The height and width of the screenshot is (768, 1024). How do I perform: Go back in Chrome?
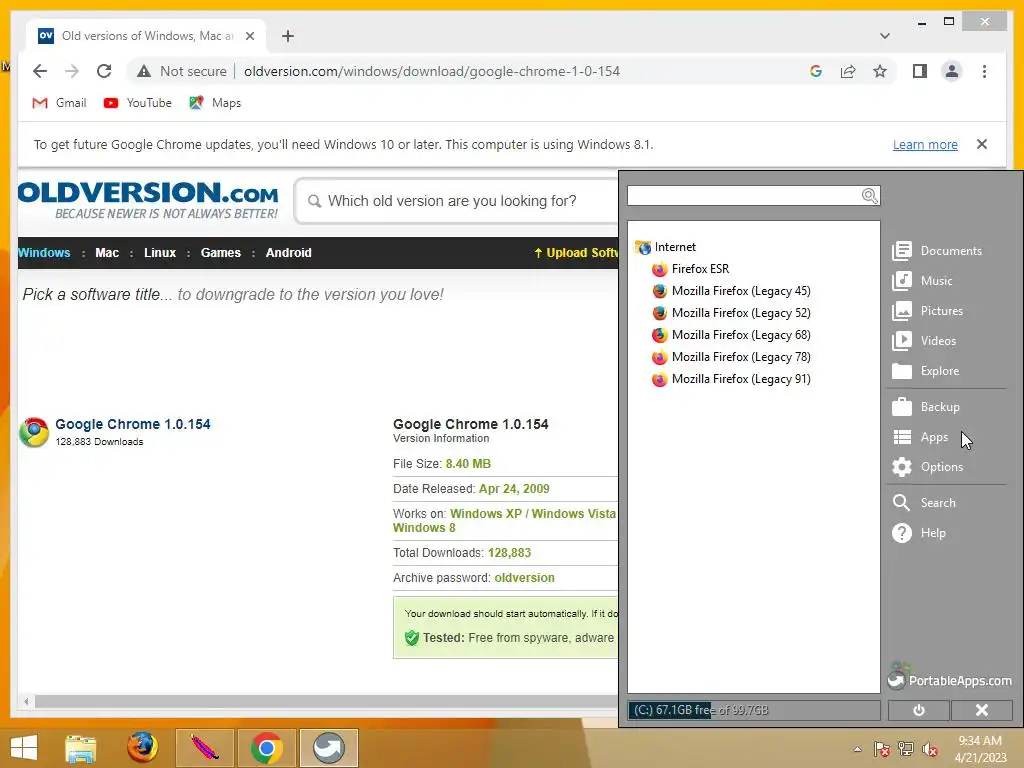40,71
